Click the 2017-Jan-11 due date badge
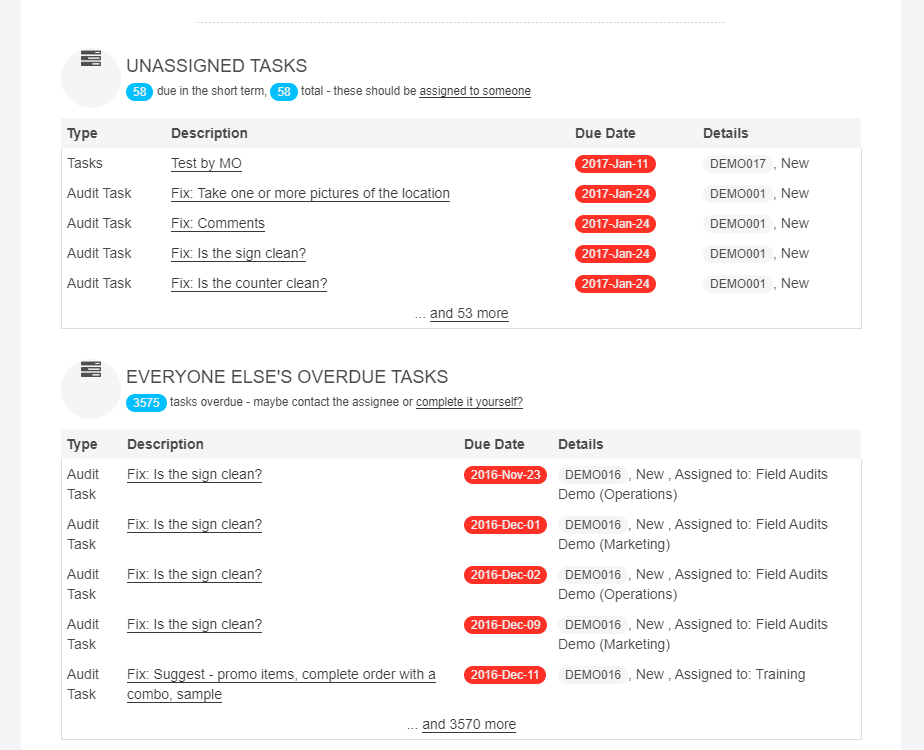 click(615, 164)
